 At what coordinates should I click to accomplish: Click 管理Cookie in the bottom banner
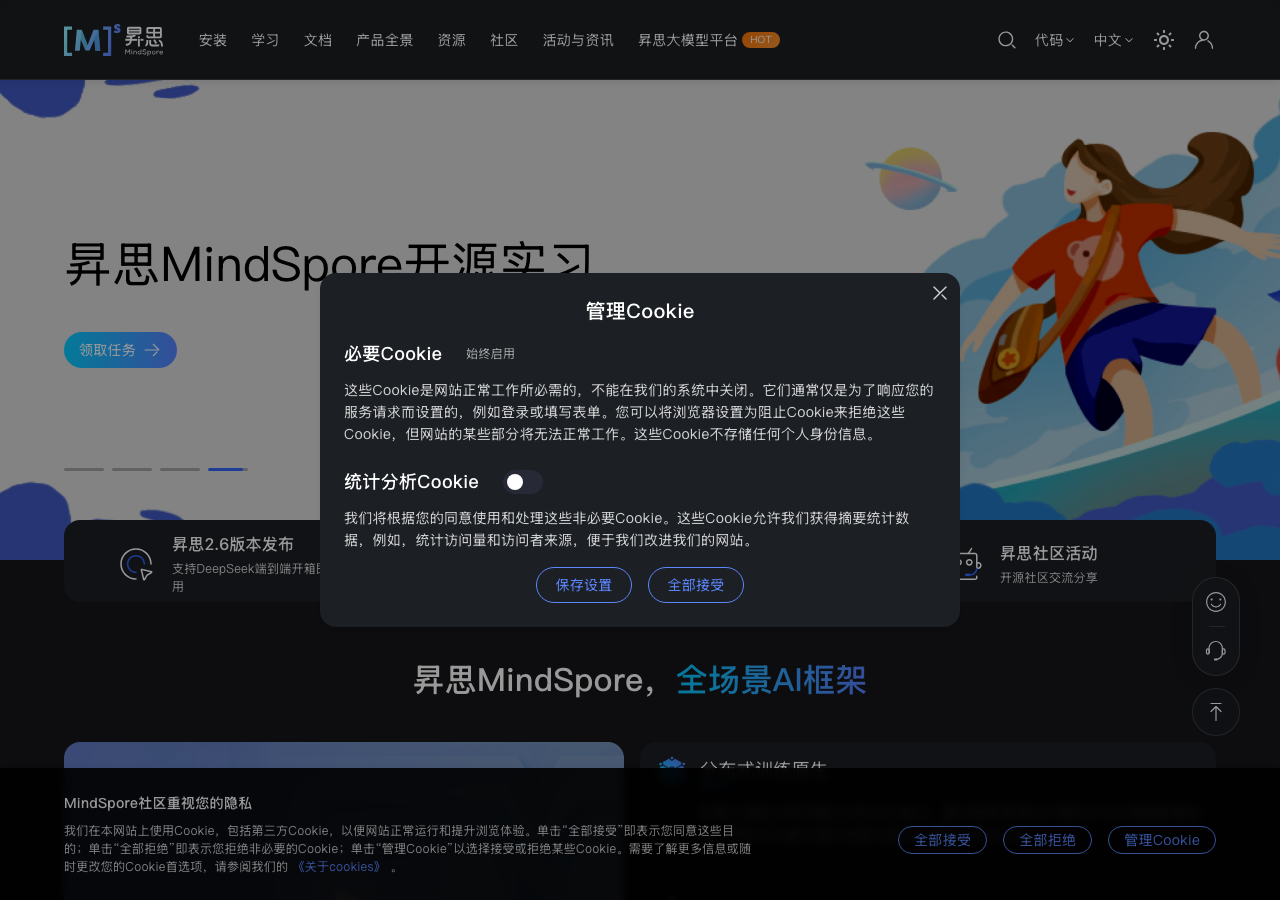pos(1162,840)
